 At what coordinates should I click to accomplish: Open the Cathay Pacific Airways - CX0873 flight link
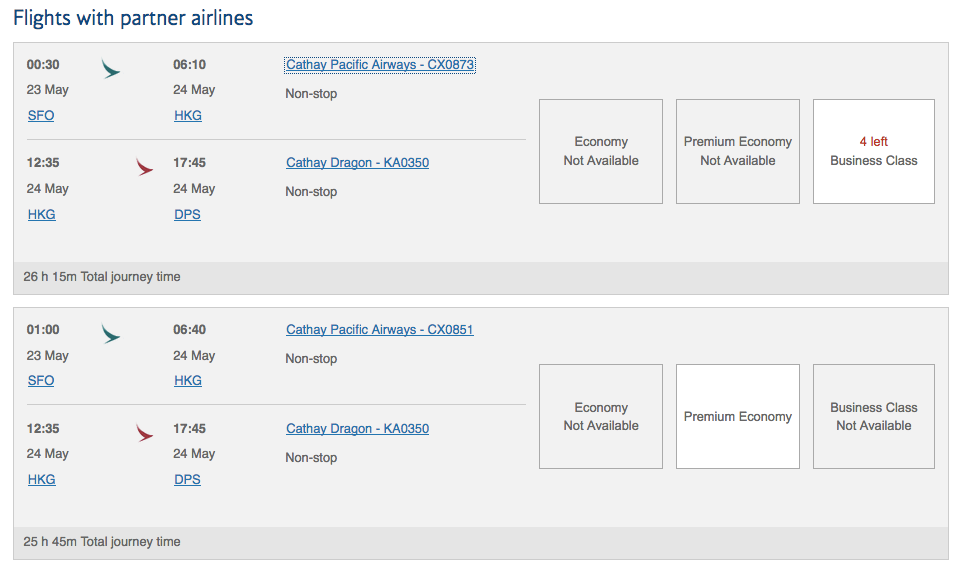pos(380,65)
